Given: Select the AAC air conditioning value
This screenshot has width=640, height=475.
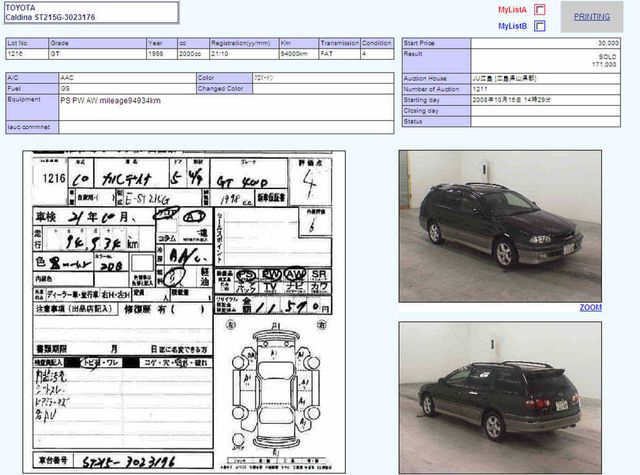Looking at the screenshot, I should 127,78.
